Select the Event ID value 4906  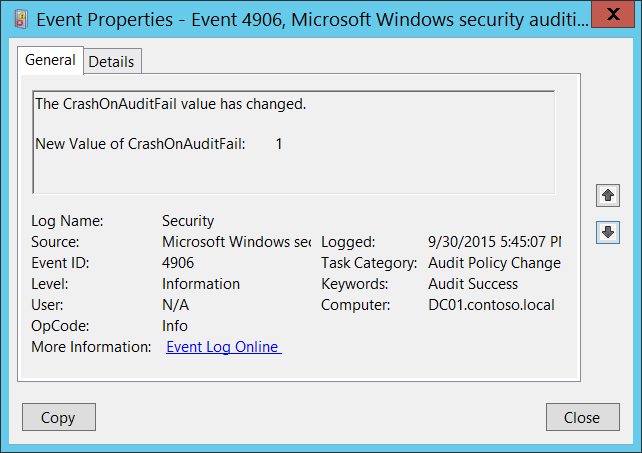pos(178,263)
